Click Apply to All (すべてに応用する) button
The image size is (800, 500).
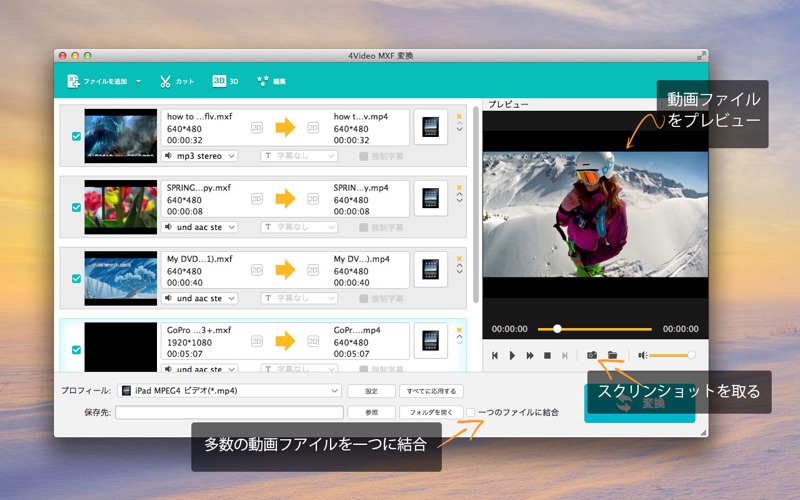click(x=431, y=391)
